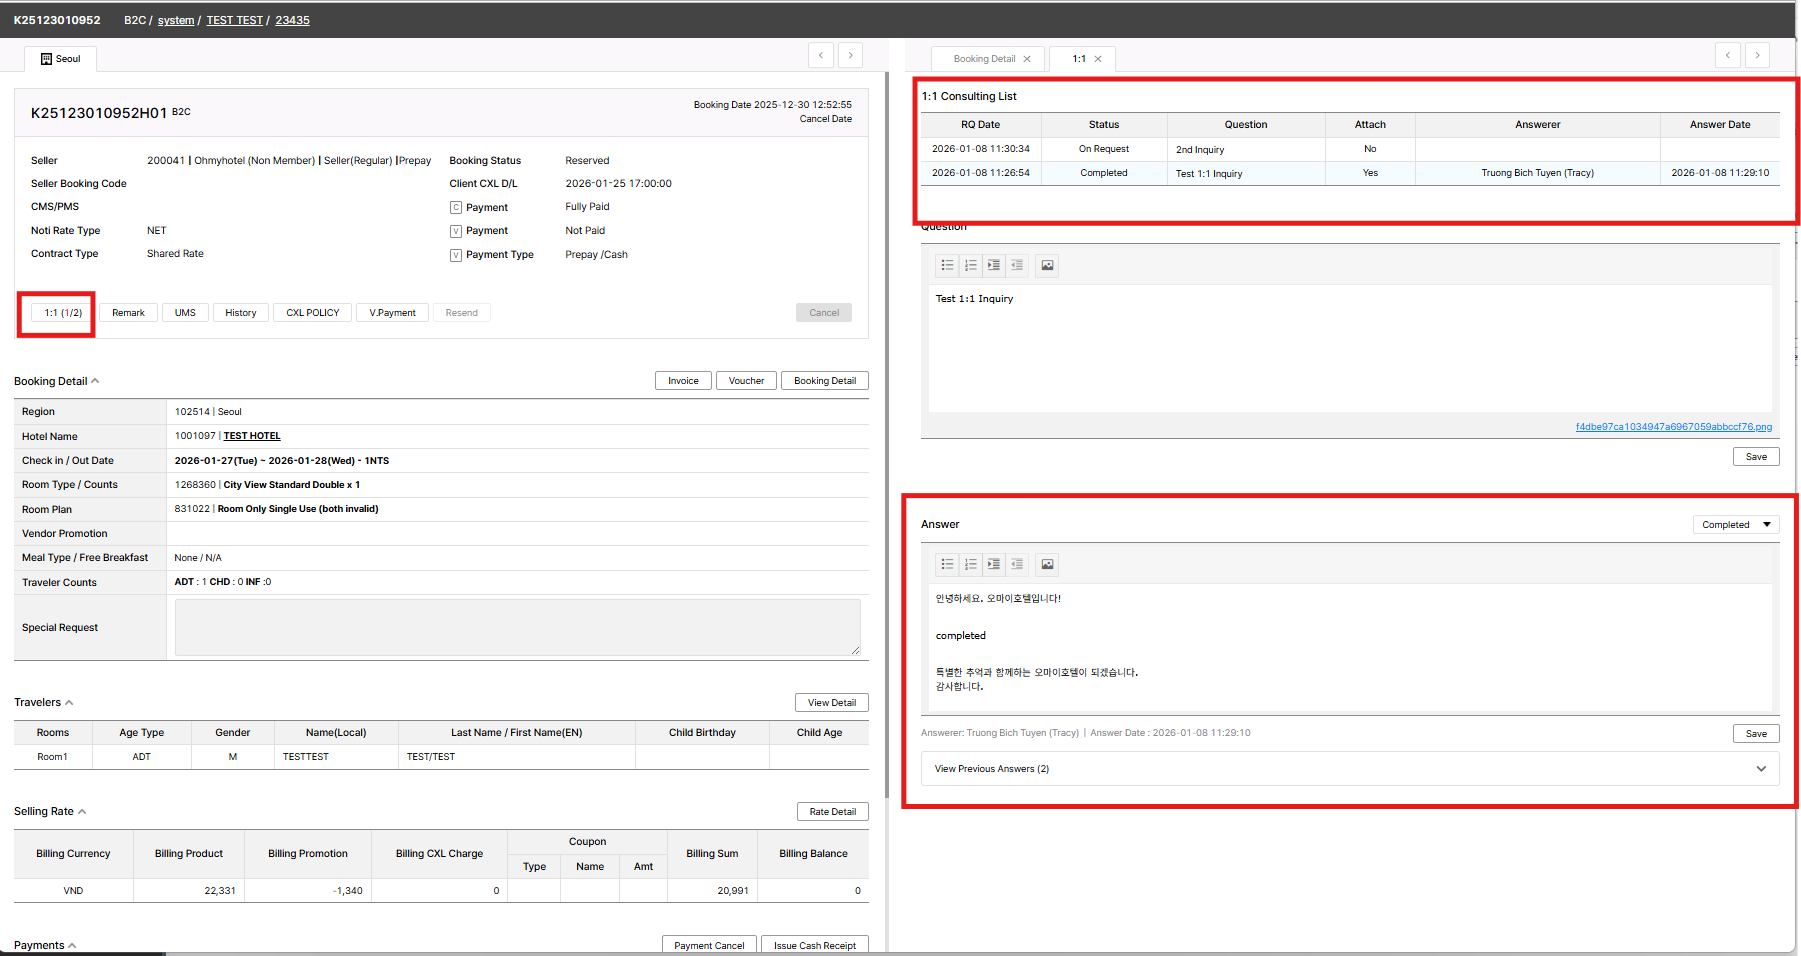This screenshot has width=1801, height=956.
Task: Open the Completed status dropdown
Action: pos(1735,524)
